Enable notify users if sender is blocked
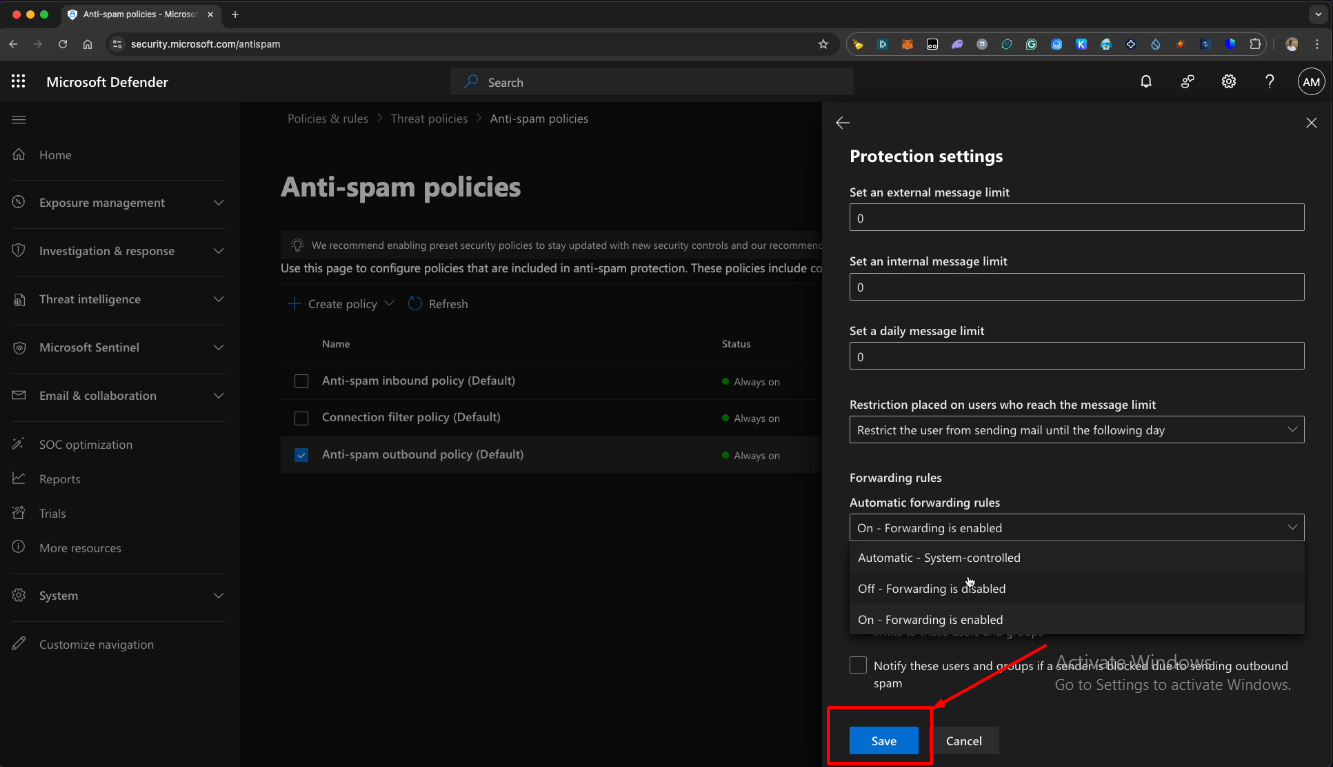 coord(858,666)
